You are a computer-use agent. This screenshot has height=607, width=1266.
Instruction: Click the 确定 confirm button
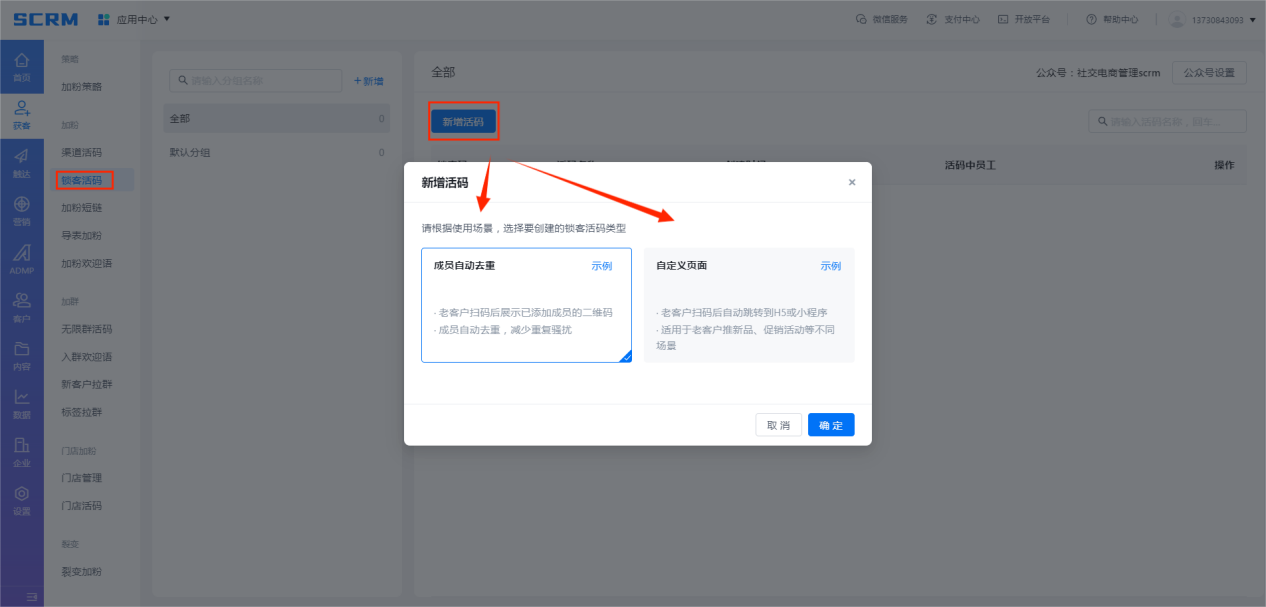pos(830,425)
